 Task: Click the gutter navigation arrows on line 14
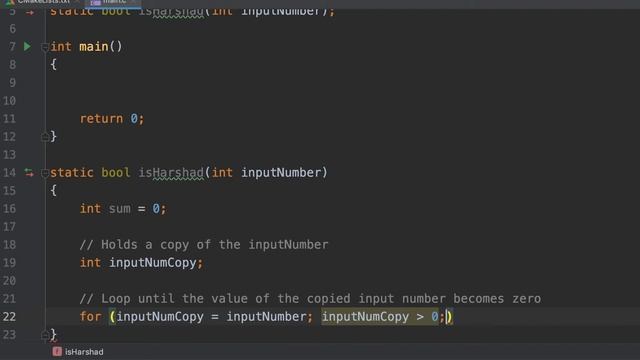tap(29, 173)
